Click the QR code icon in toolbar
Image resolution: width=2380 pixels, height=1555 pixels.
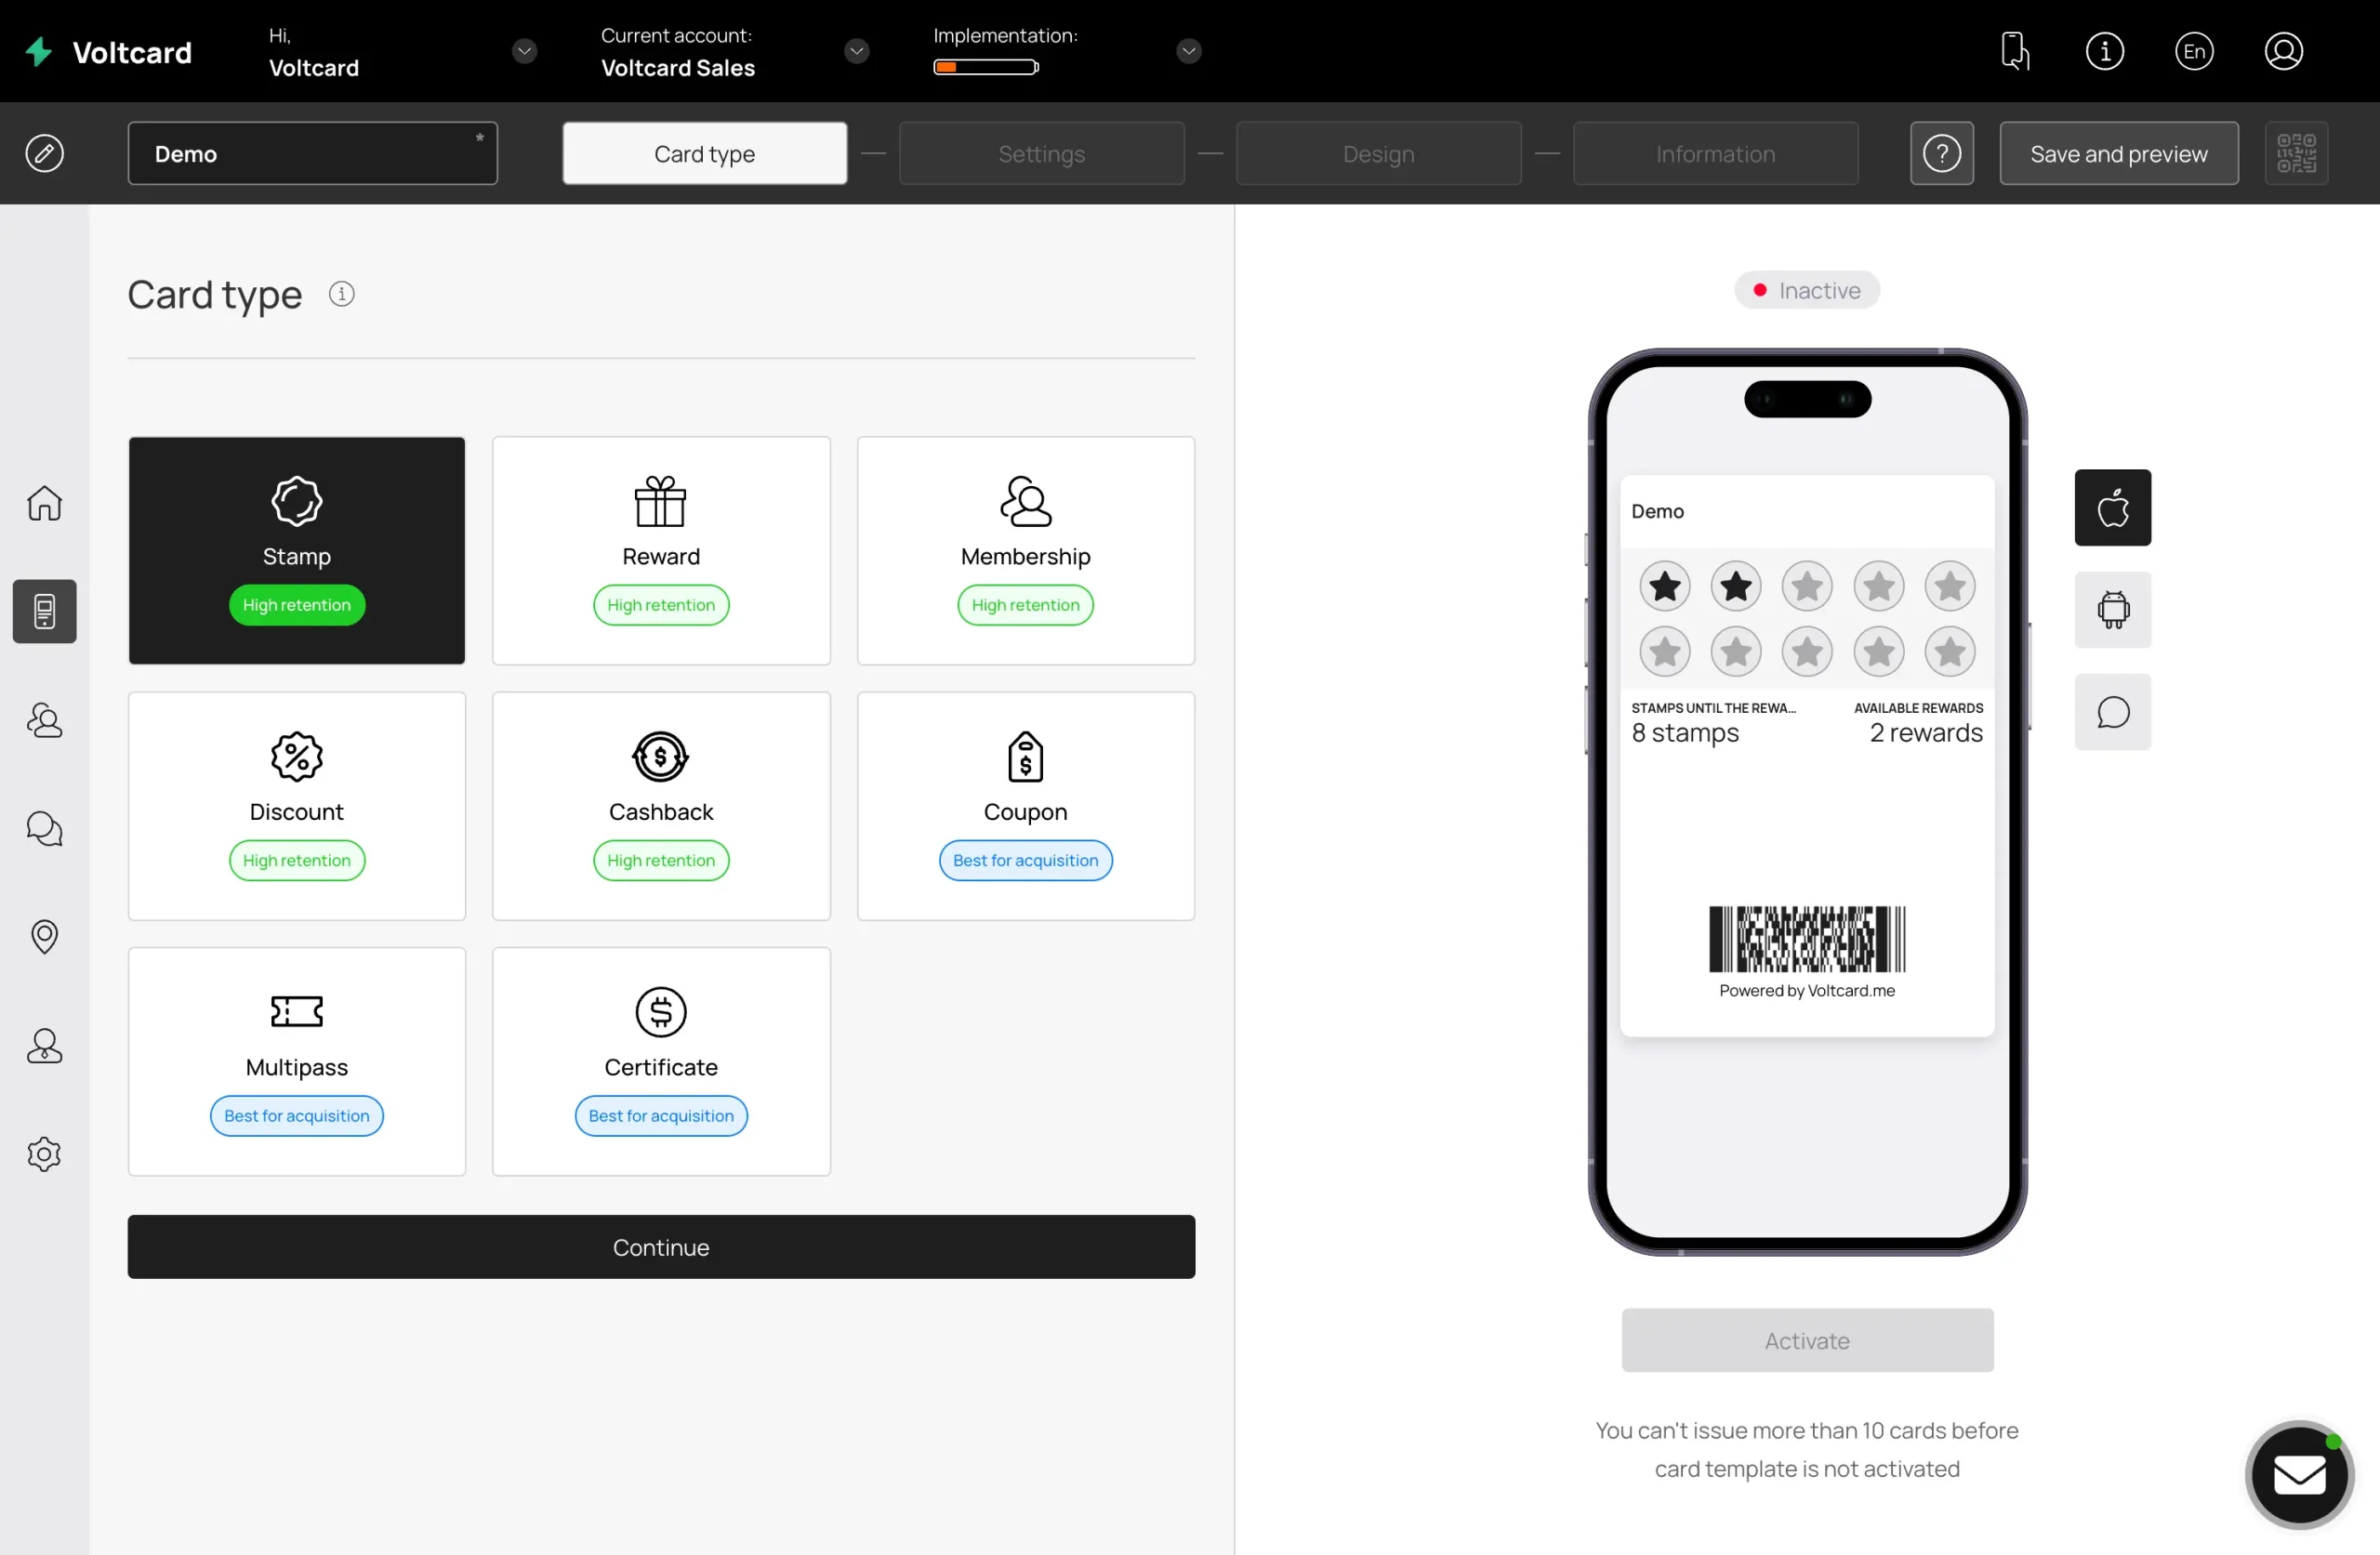pos(2296,154)
